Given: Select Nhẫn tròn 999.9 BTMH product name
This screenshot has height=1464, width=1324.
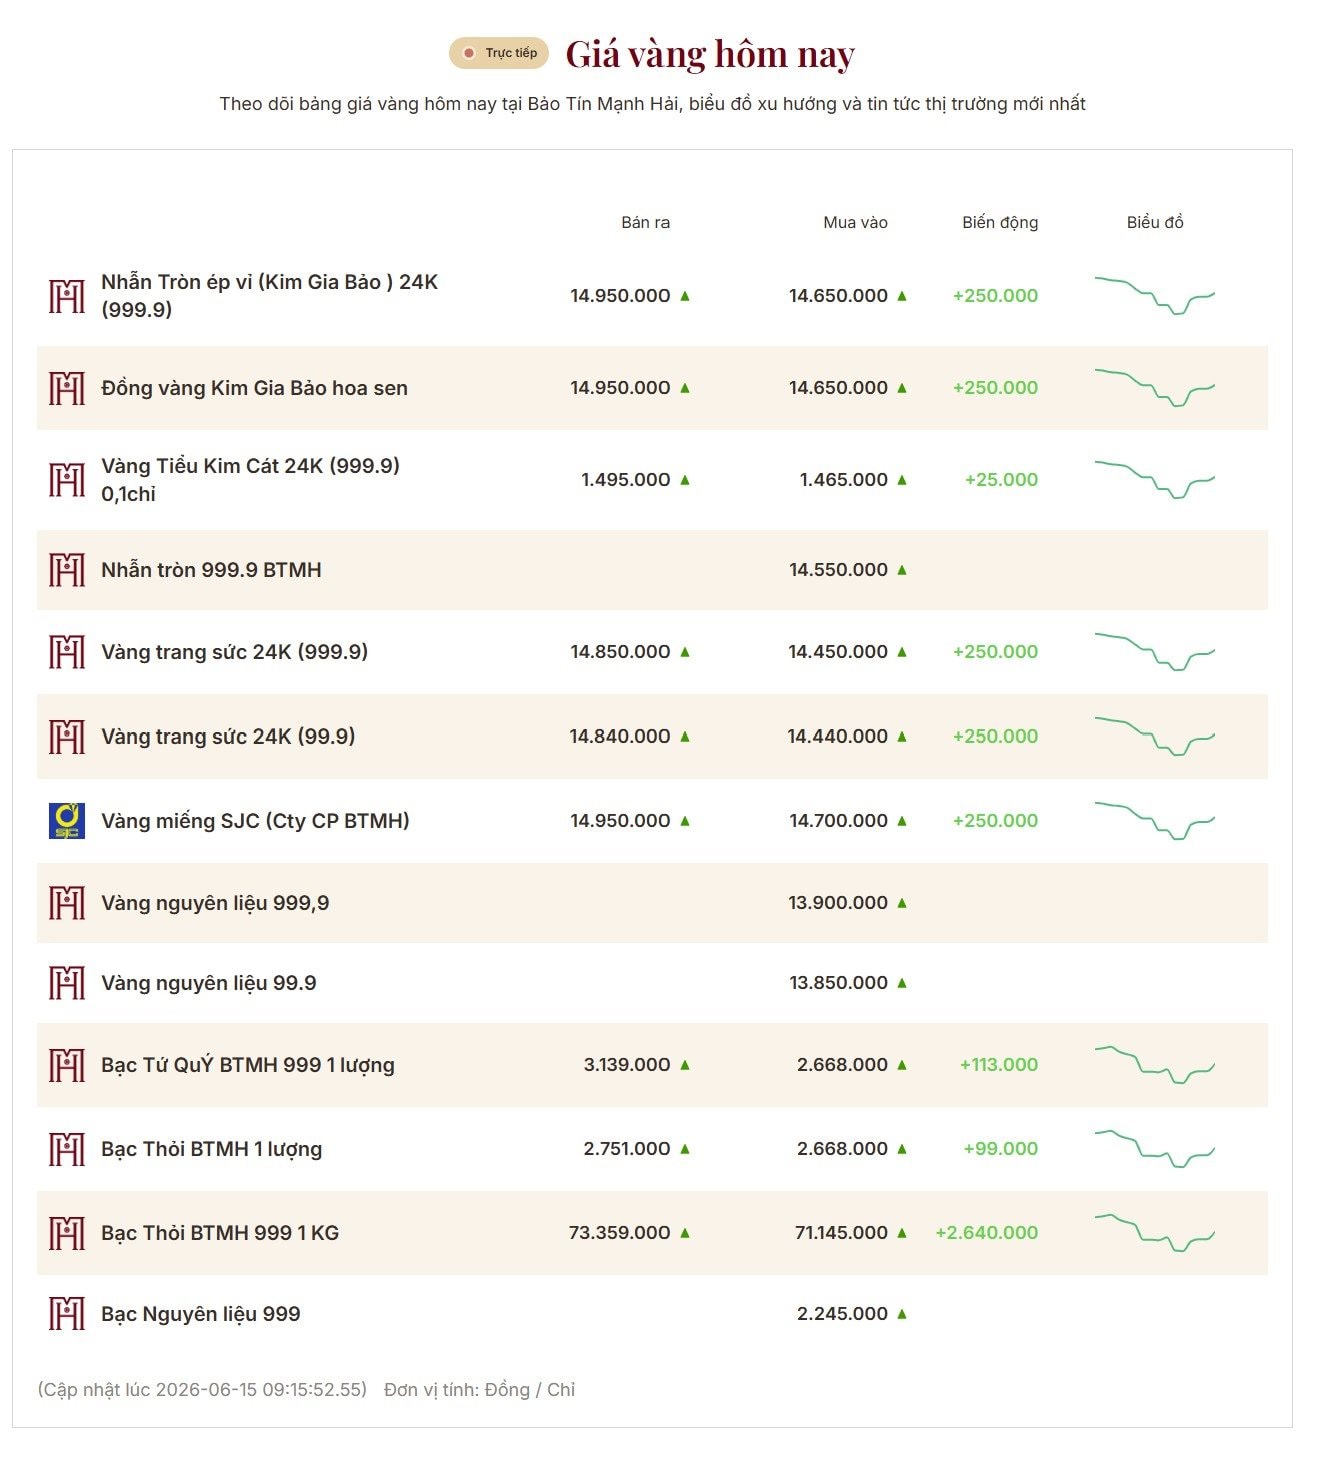Looking at the screenshot, I should click(x=211, y=570).
